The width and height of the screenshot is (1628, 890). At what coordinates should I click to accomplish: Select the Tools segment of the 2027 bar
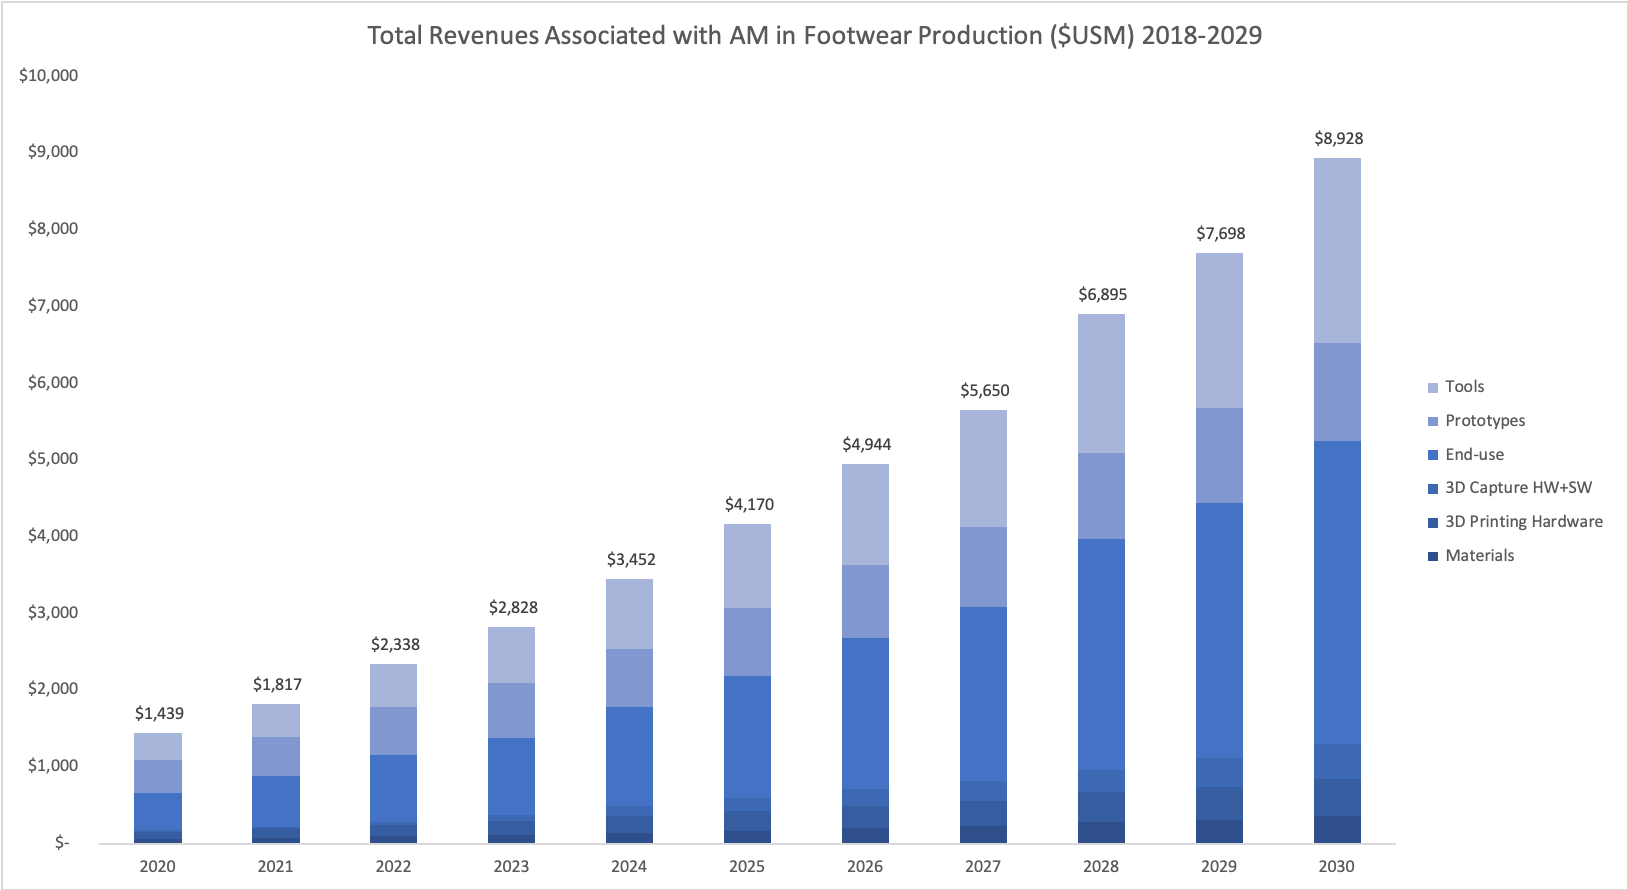click(x=983, y=469)
